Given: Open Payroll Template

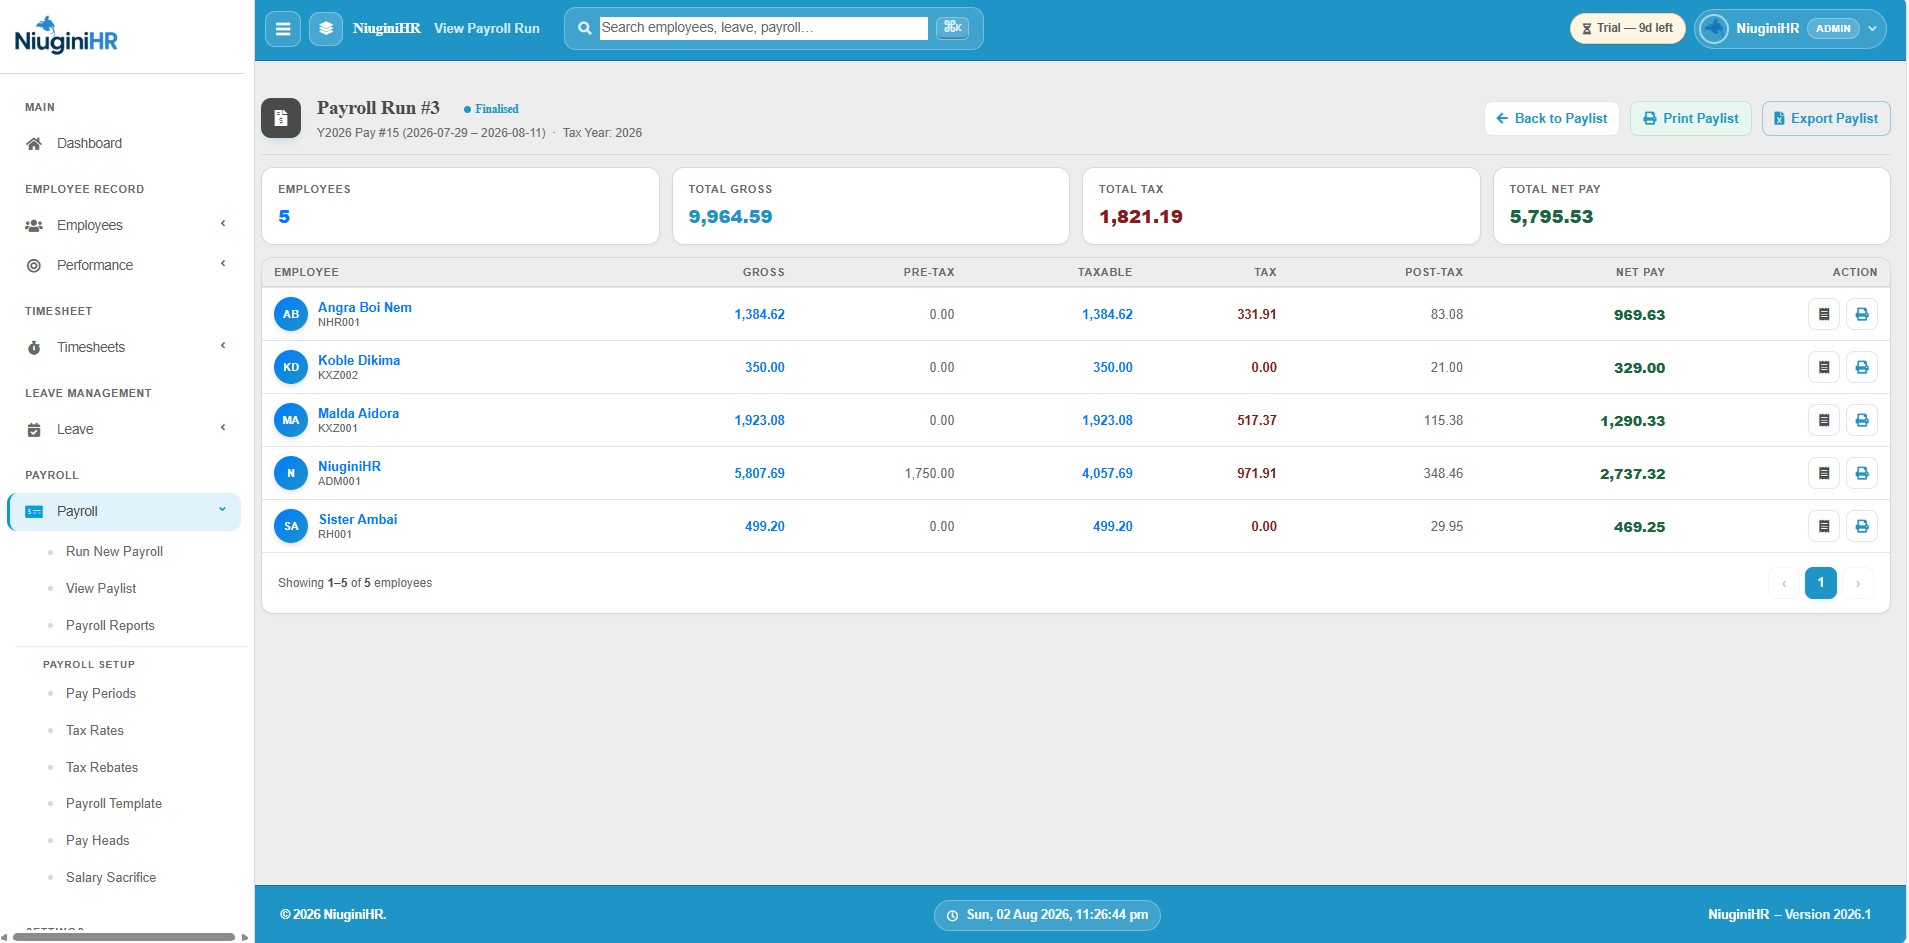Looking at the screenshot, I should [x=114, y=804].
